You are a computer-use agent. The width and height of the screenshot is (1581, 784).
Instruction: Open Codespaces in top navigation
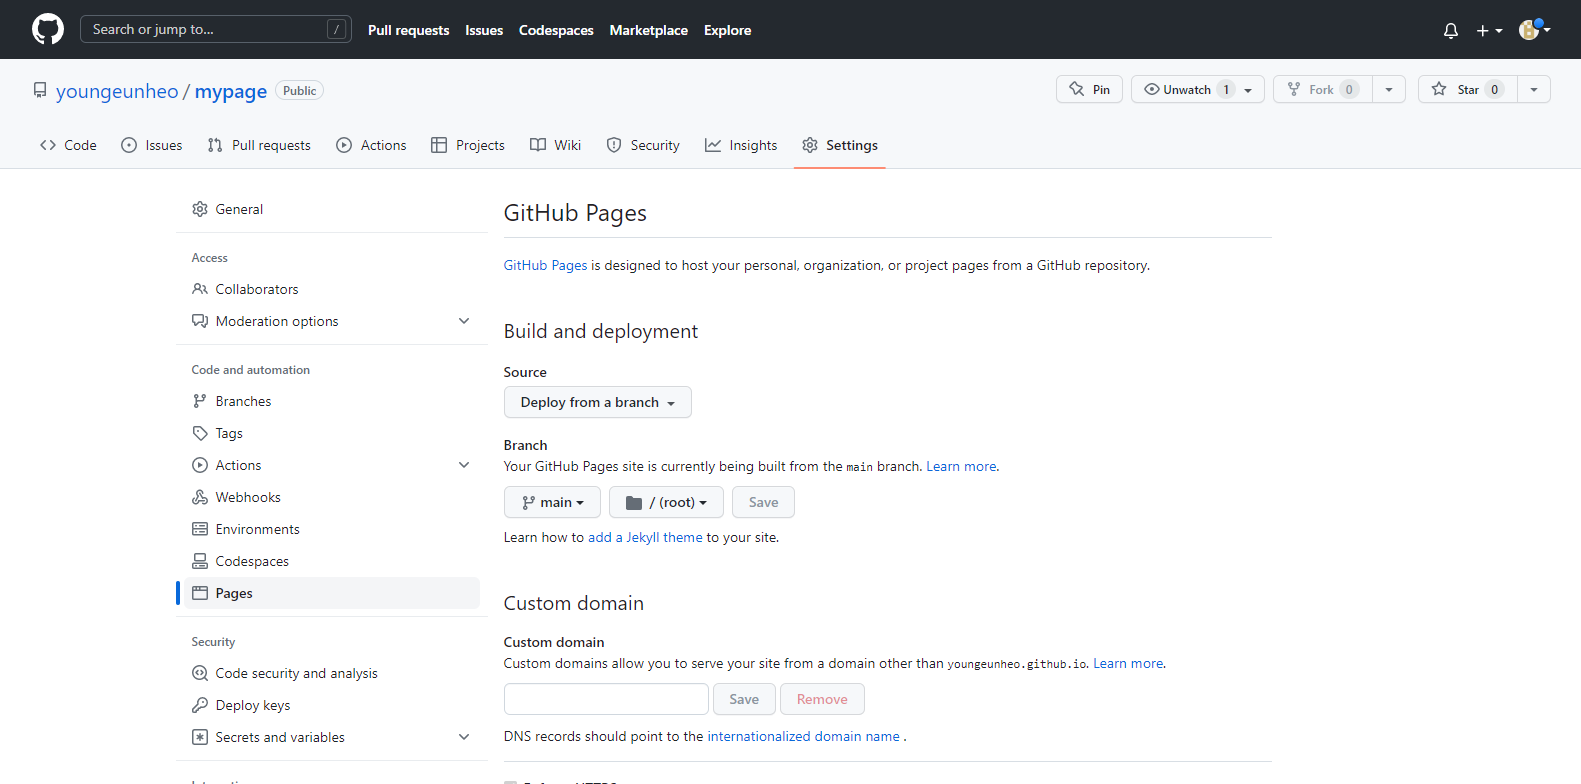[556, 30]
